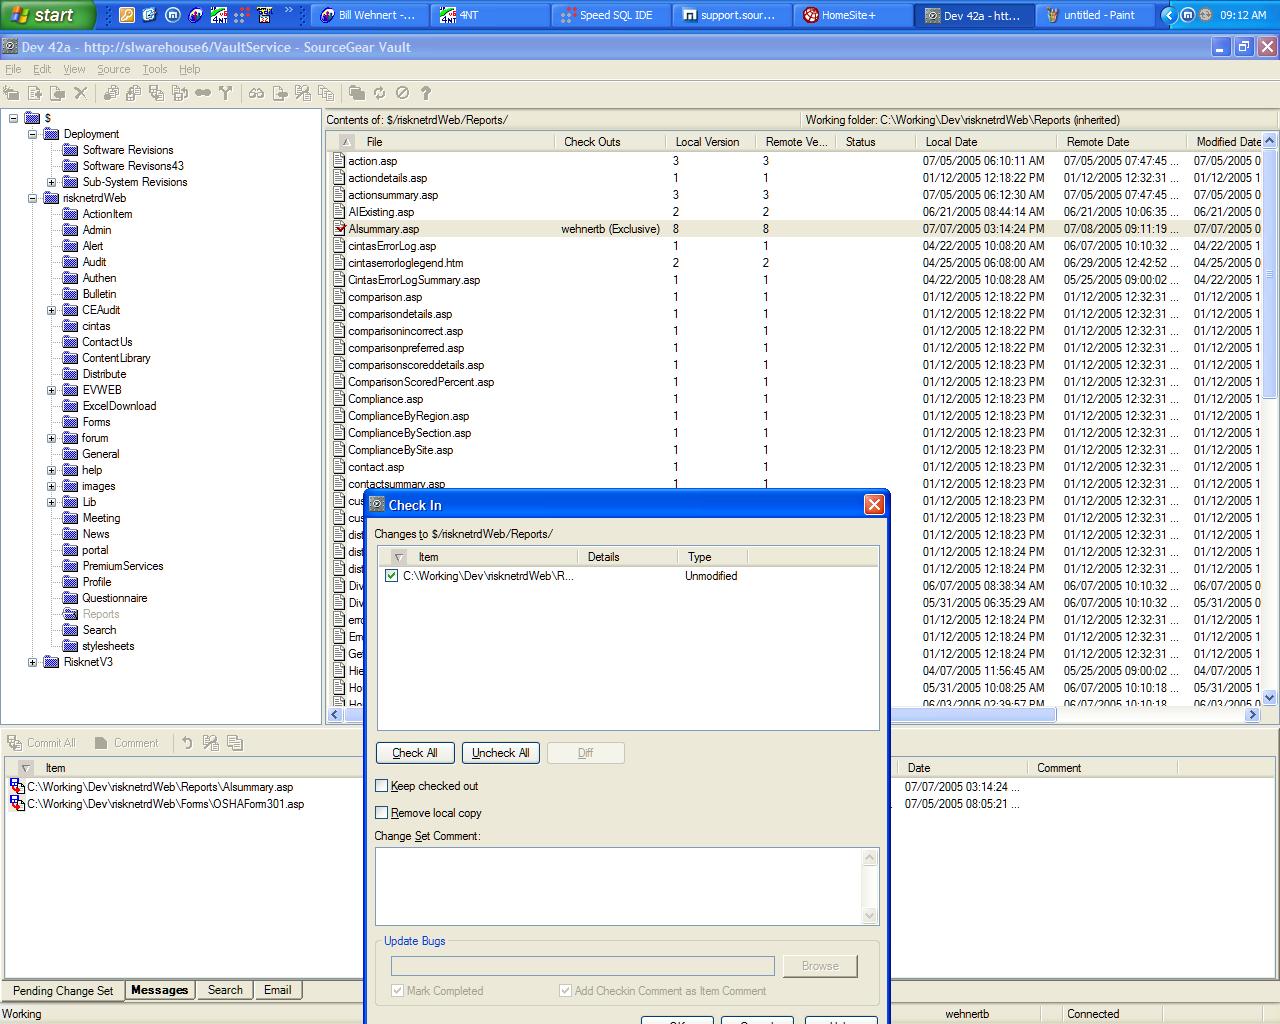Click the Uncheck All button
This screenshot has height=1024, width=1280.
(x=501, y=753)
